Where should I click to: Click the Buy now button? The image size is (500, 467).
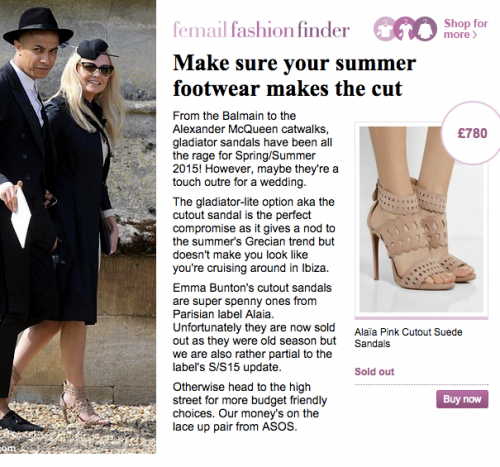[462, 399]
